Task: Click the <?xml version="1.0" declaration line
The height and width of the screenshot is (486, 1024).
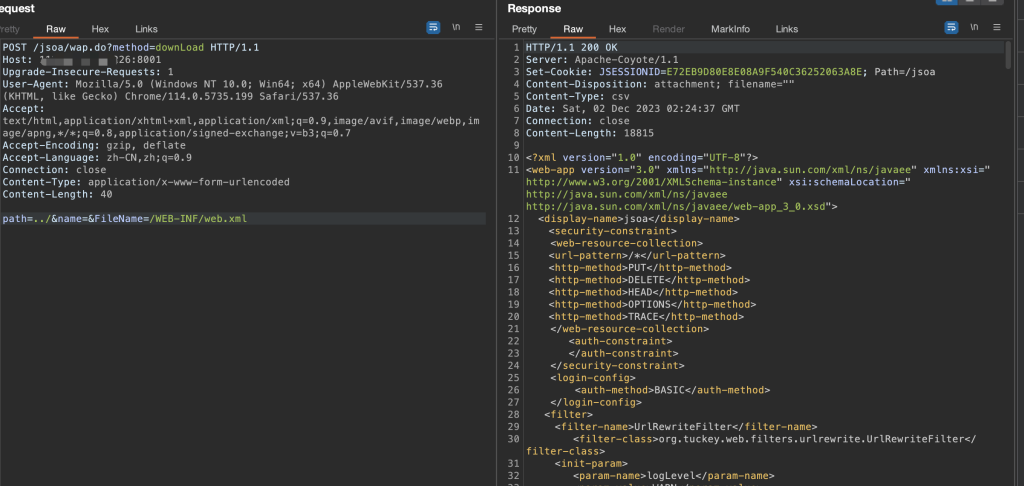Action: (642, 157)
